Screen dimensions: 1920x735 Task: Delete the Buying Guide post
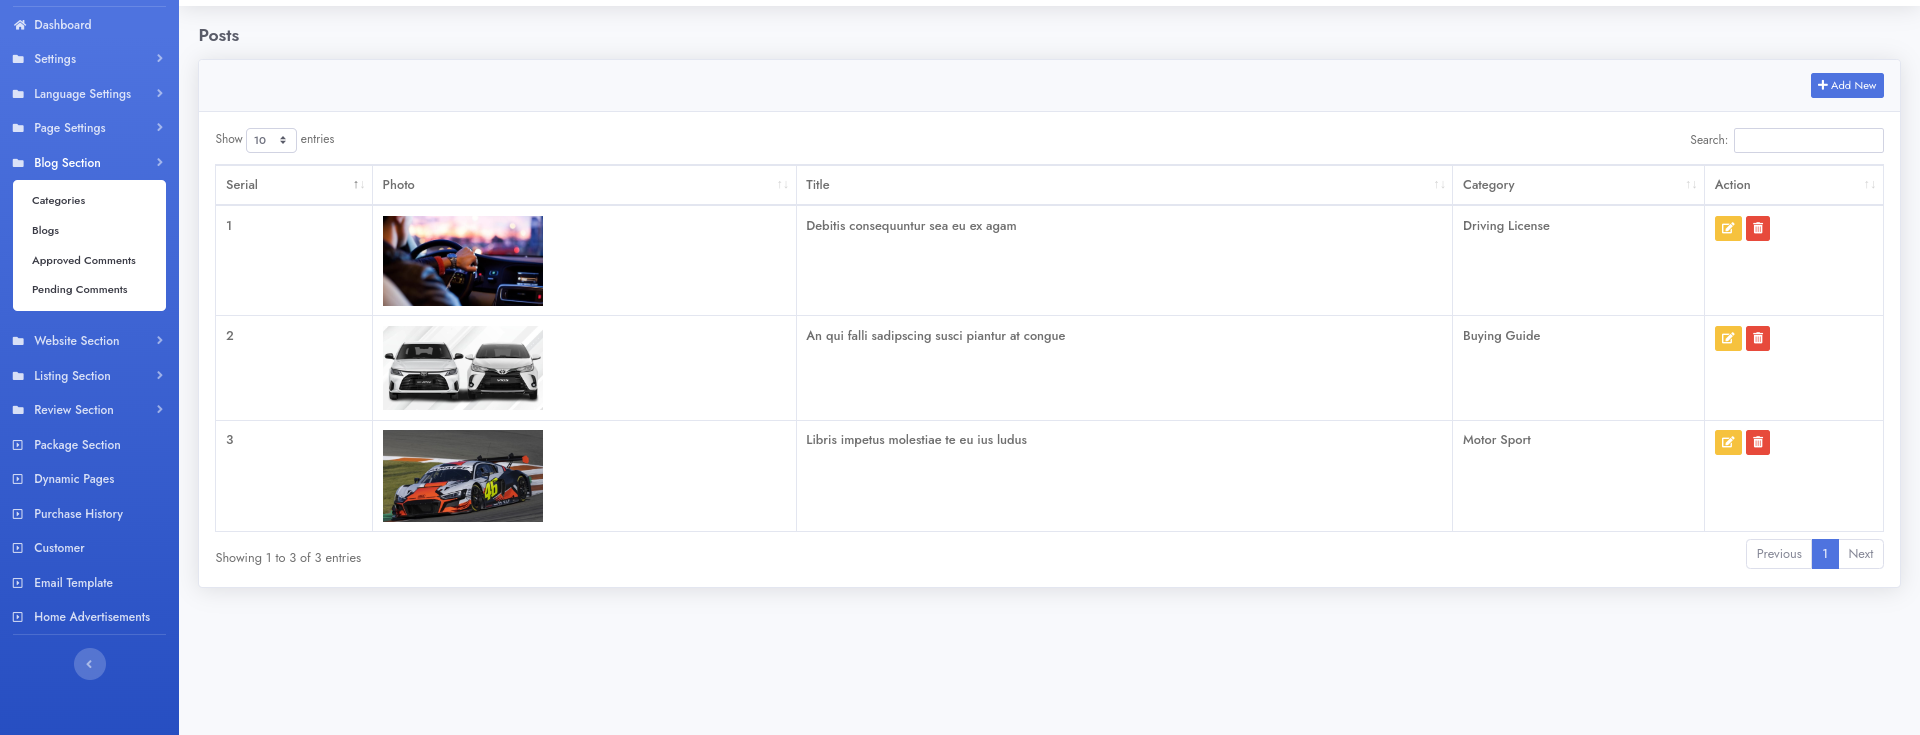coord(1757,339)
